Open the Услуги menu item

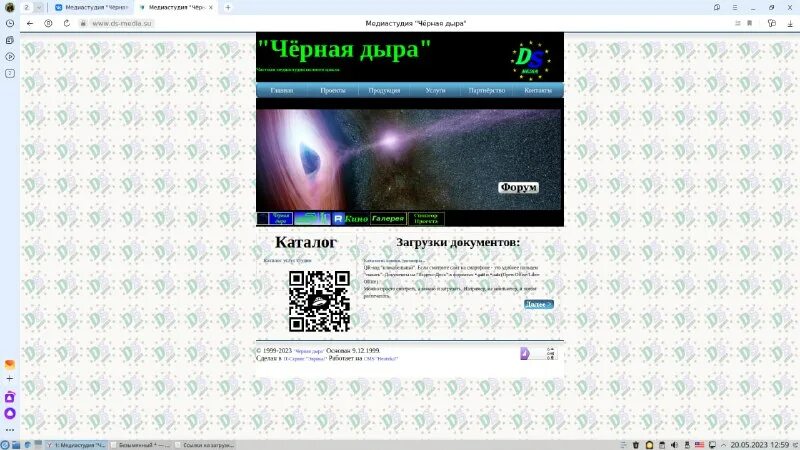(435, 90)
